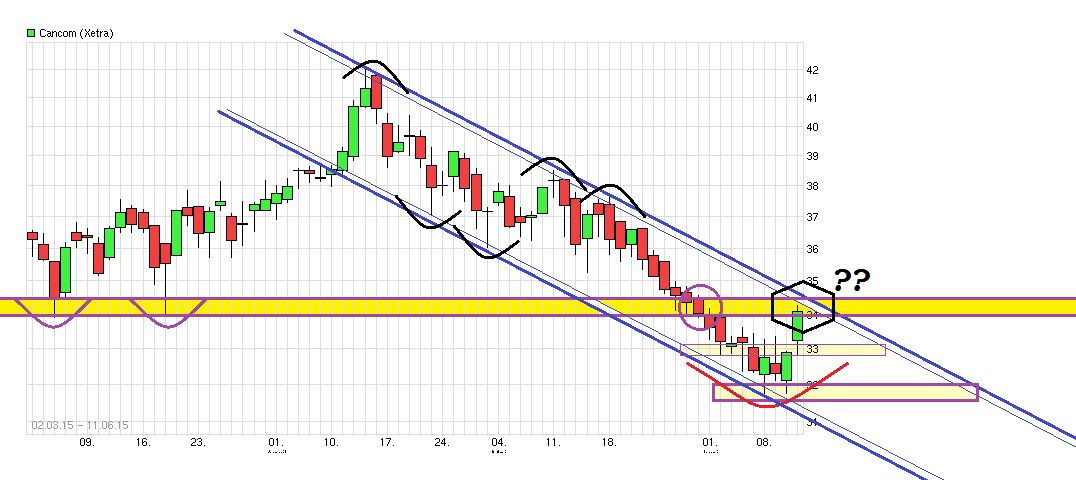Click the green Cancom legend square
This screenshot has width=1076, height=480.
click(x=31, y=33)
